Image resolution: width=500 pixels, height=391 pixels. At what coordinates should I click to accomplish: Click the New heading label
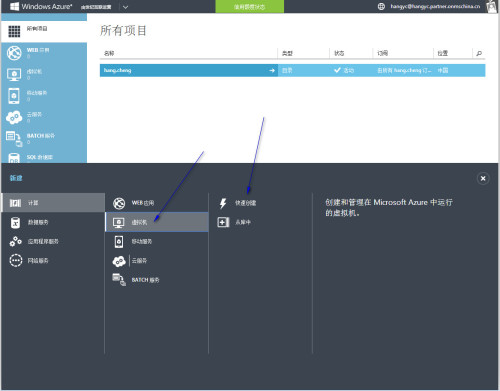[16, 178]
